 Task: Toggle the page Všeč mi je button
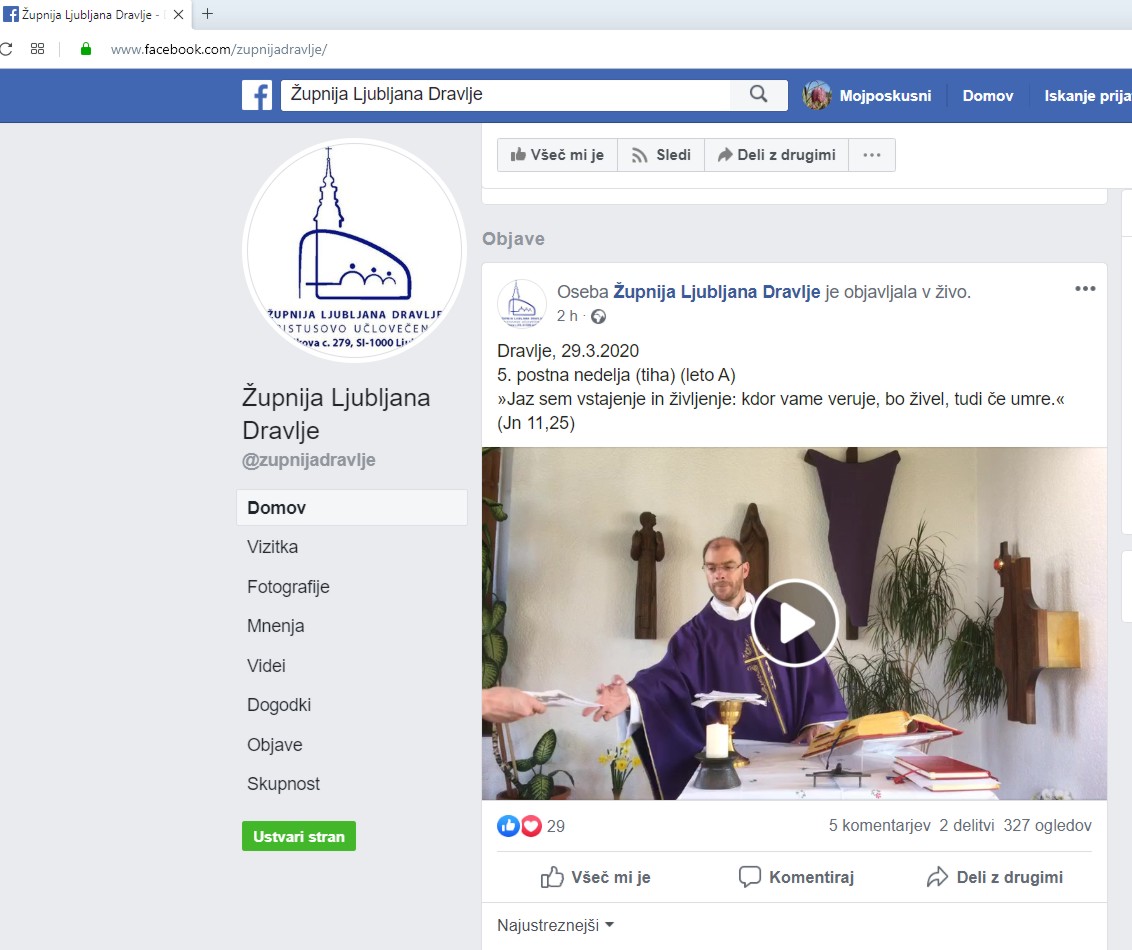557,155
